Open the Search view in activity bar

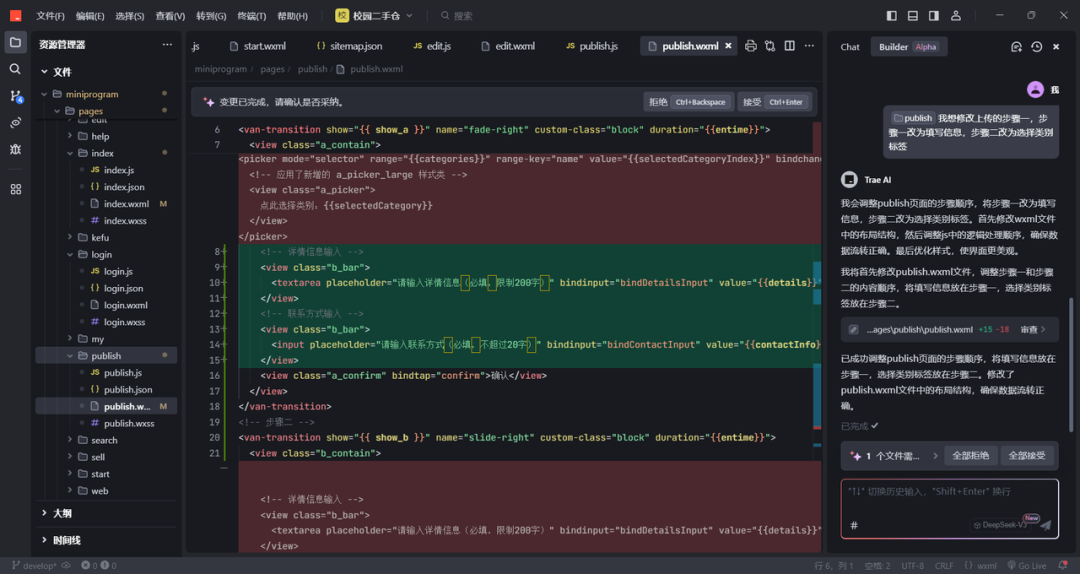pos(15,69)
